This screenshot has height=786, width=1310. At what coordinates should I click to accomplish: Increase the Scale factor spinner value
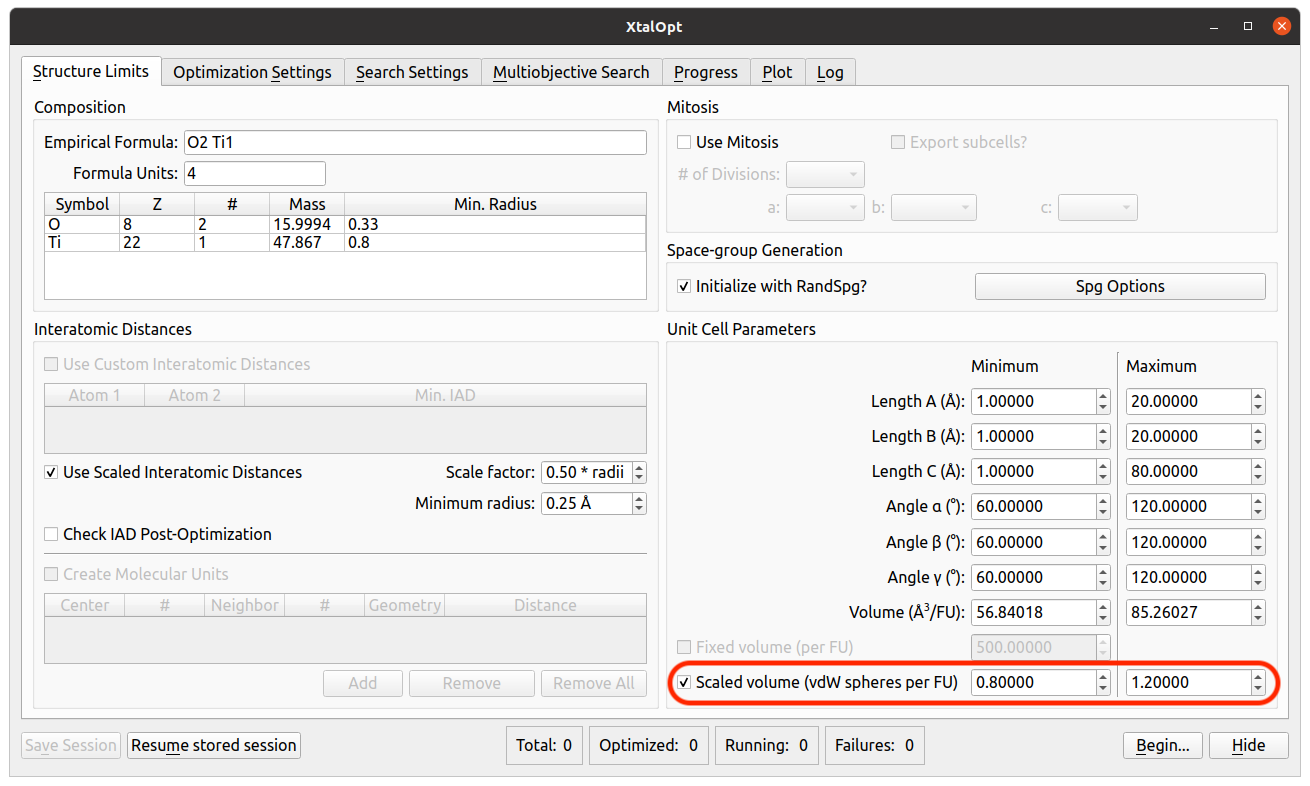pos(639,467)
